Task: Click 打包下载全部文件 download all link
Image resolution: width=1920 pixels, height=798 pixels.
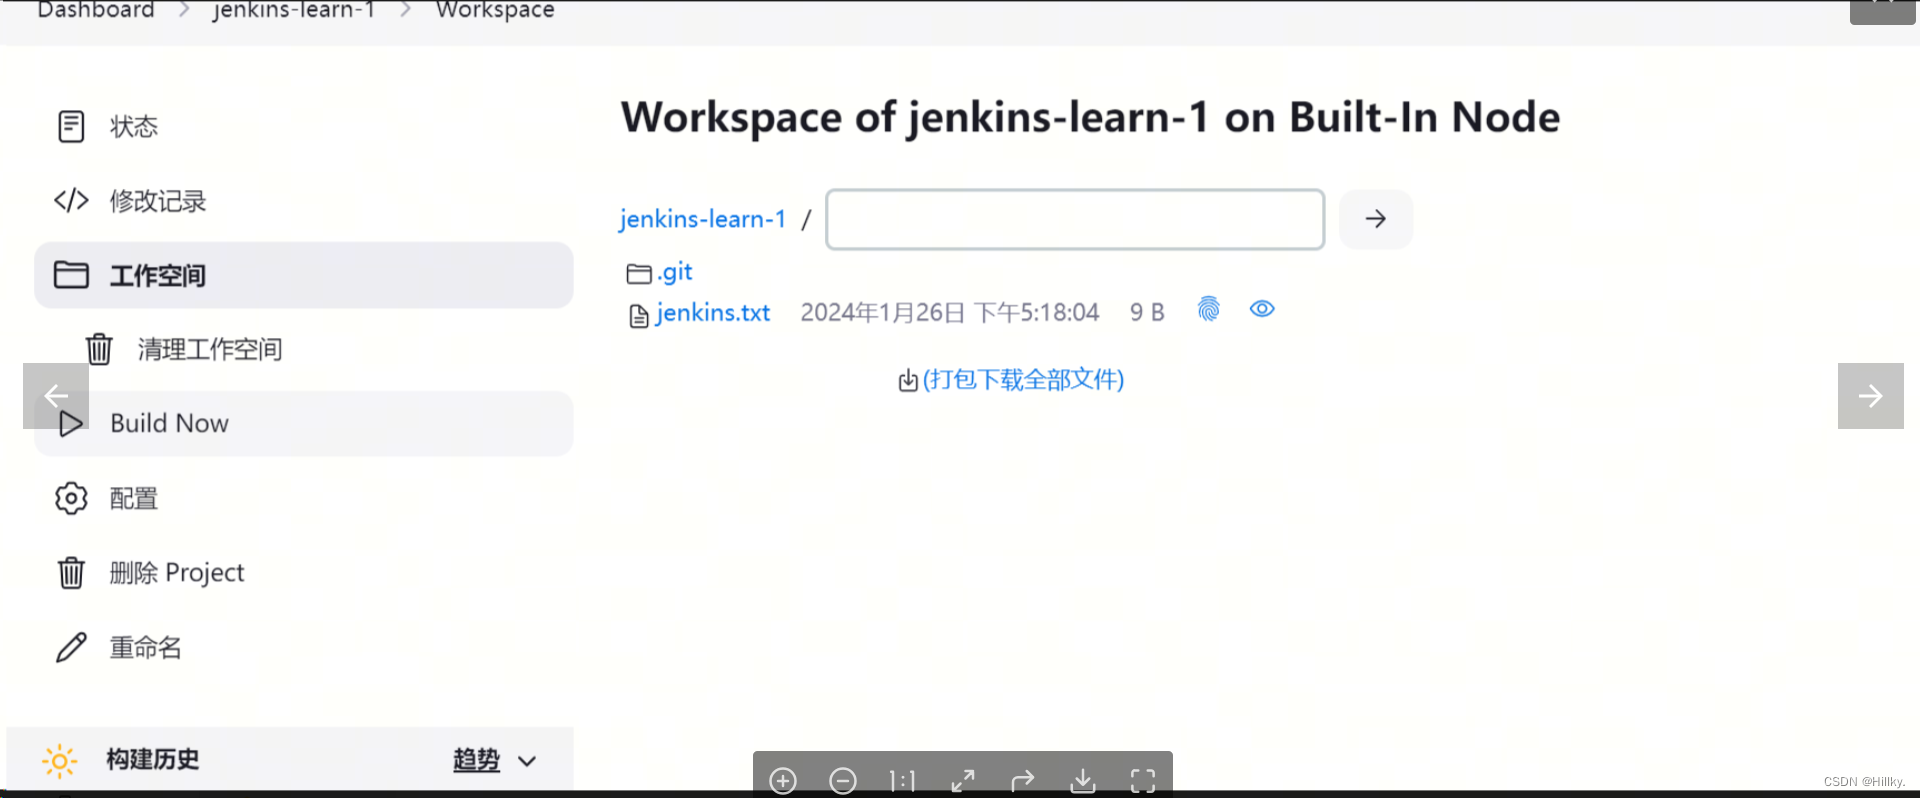Action: click(x=1023, y=380)
